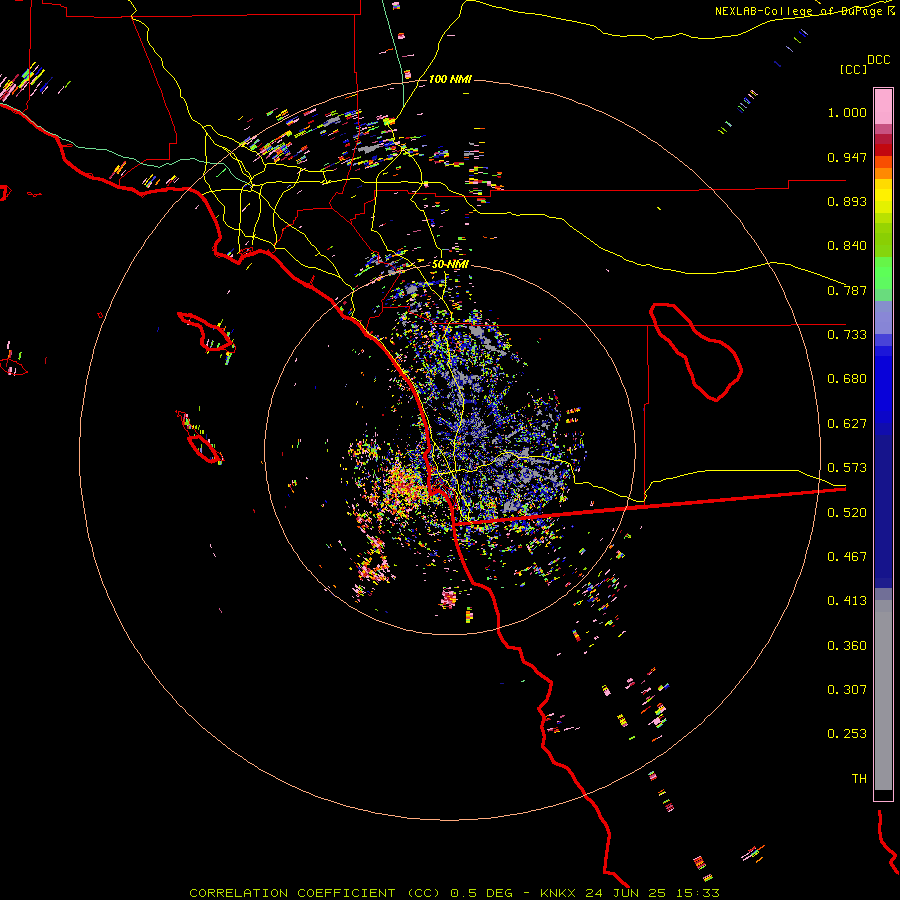
Task: Click the red segment of the color bar
Action: 883,150
